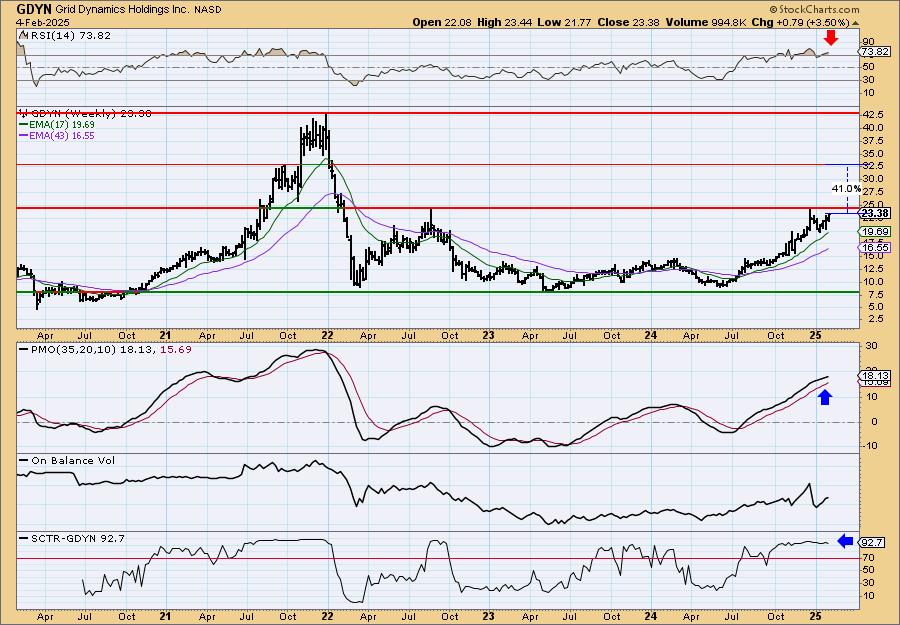Open the StockCharts.com copyright link

[x=814, y=10]
